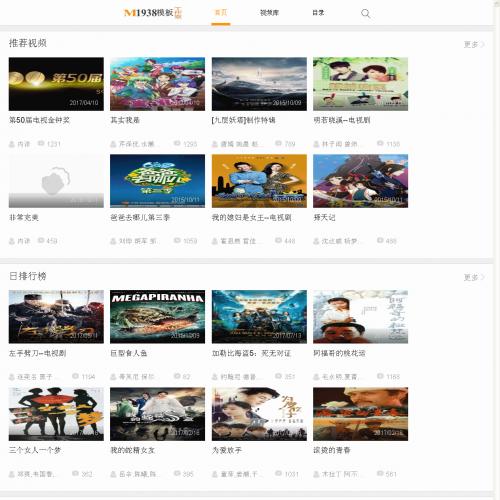Open the [九层妖塔]制作特辑 thumbnail

coord(259,84)
